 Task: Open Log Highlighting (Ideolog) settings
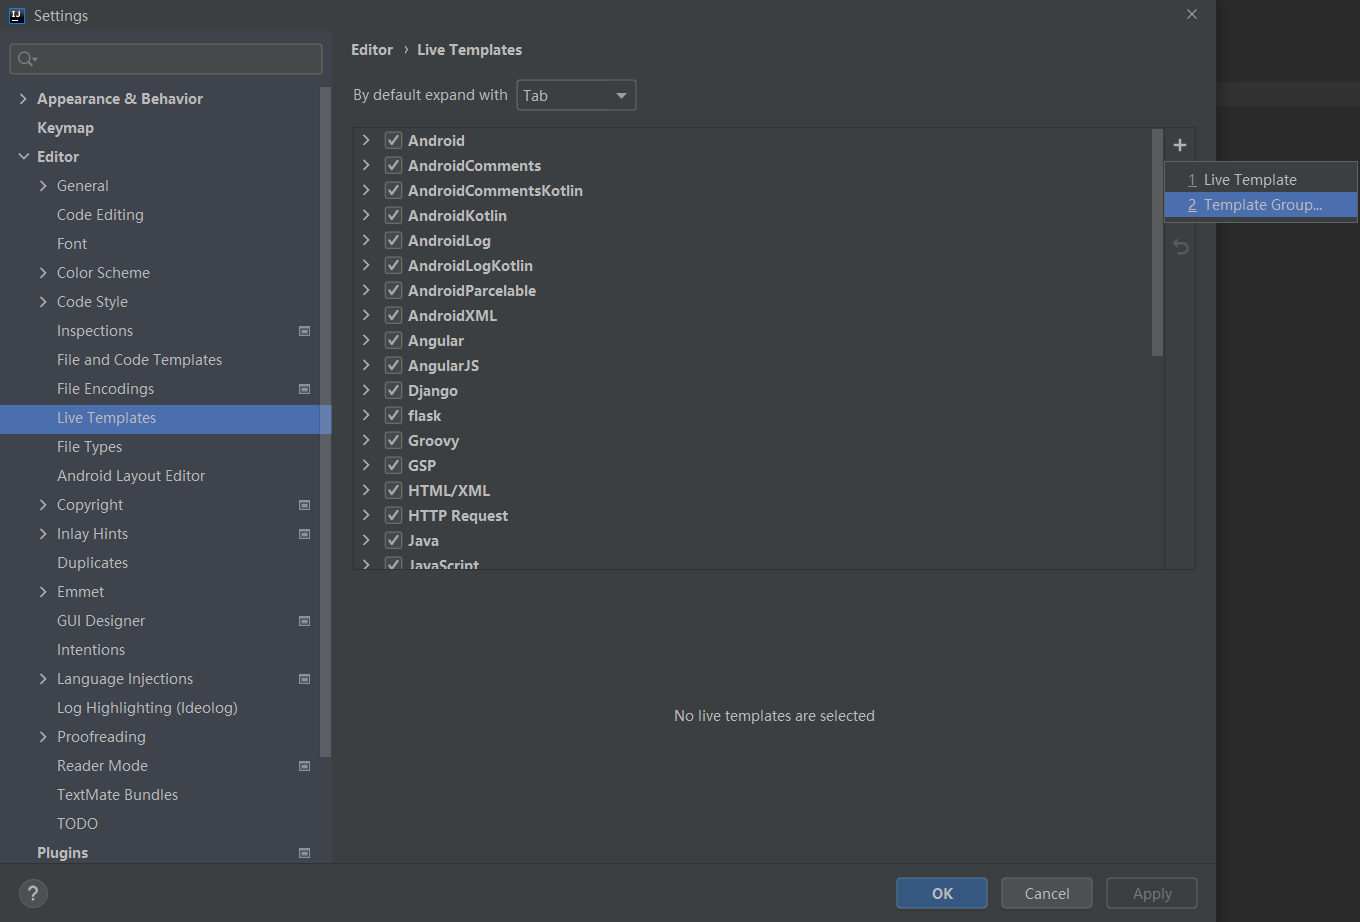[147, 708]
